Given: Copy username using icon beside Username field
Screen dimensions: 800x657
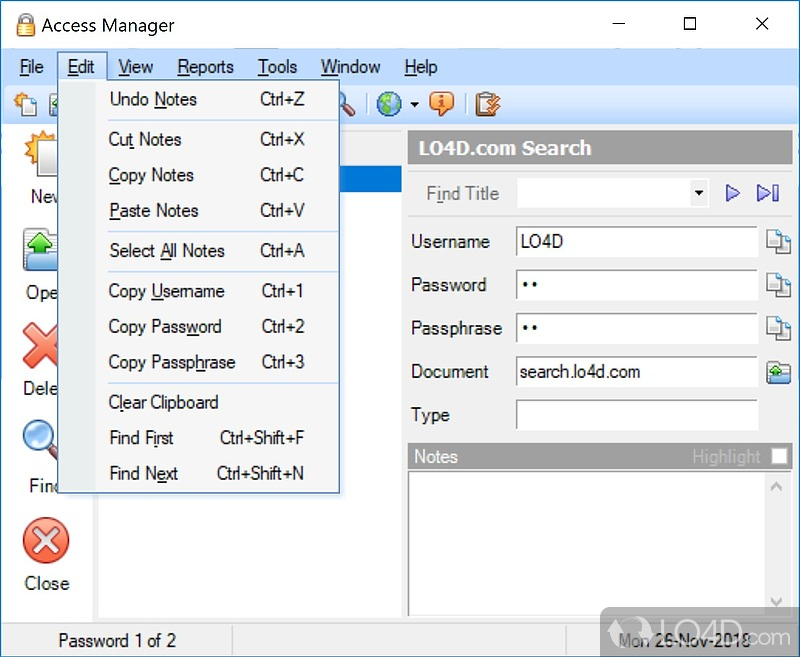Looking at the screenshot, I should (778, 242).
